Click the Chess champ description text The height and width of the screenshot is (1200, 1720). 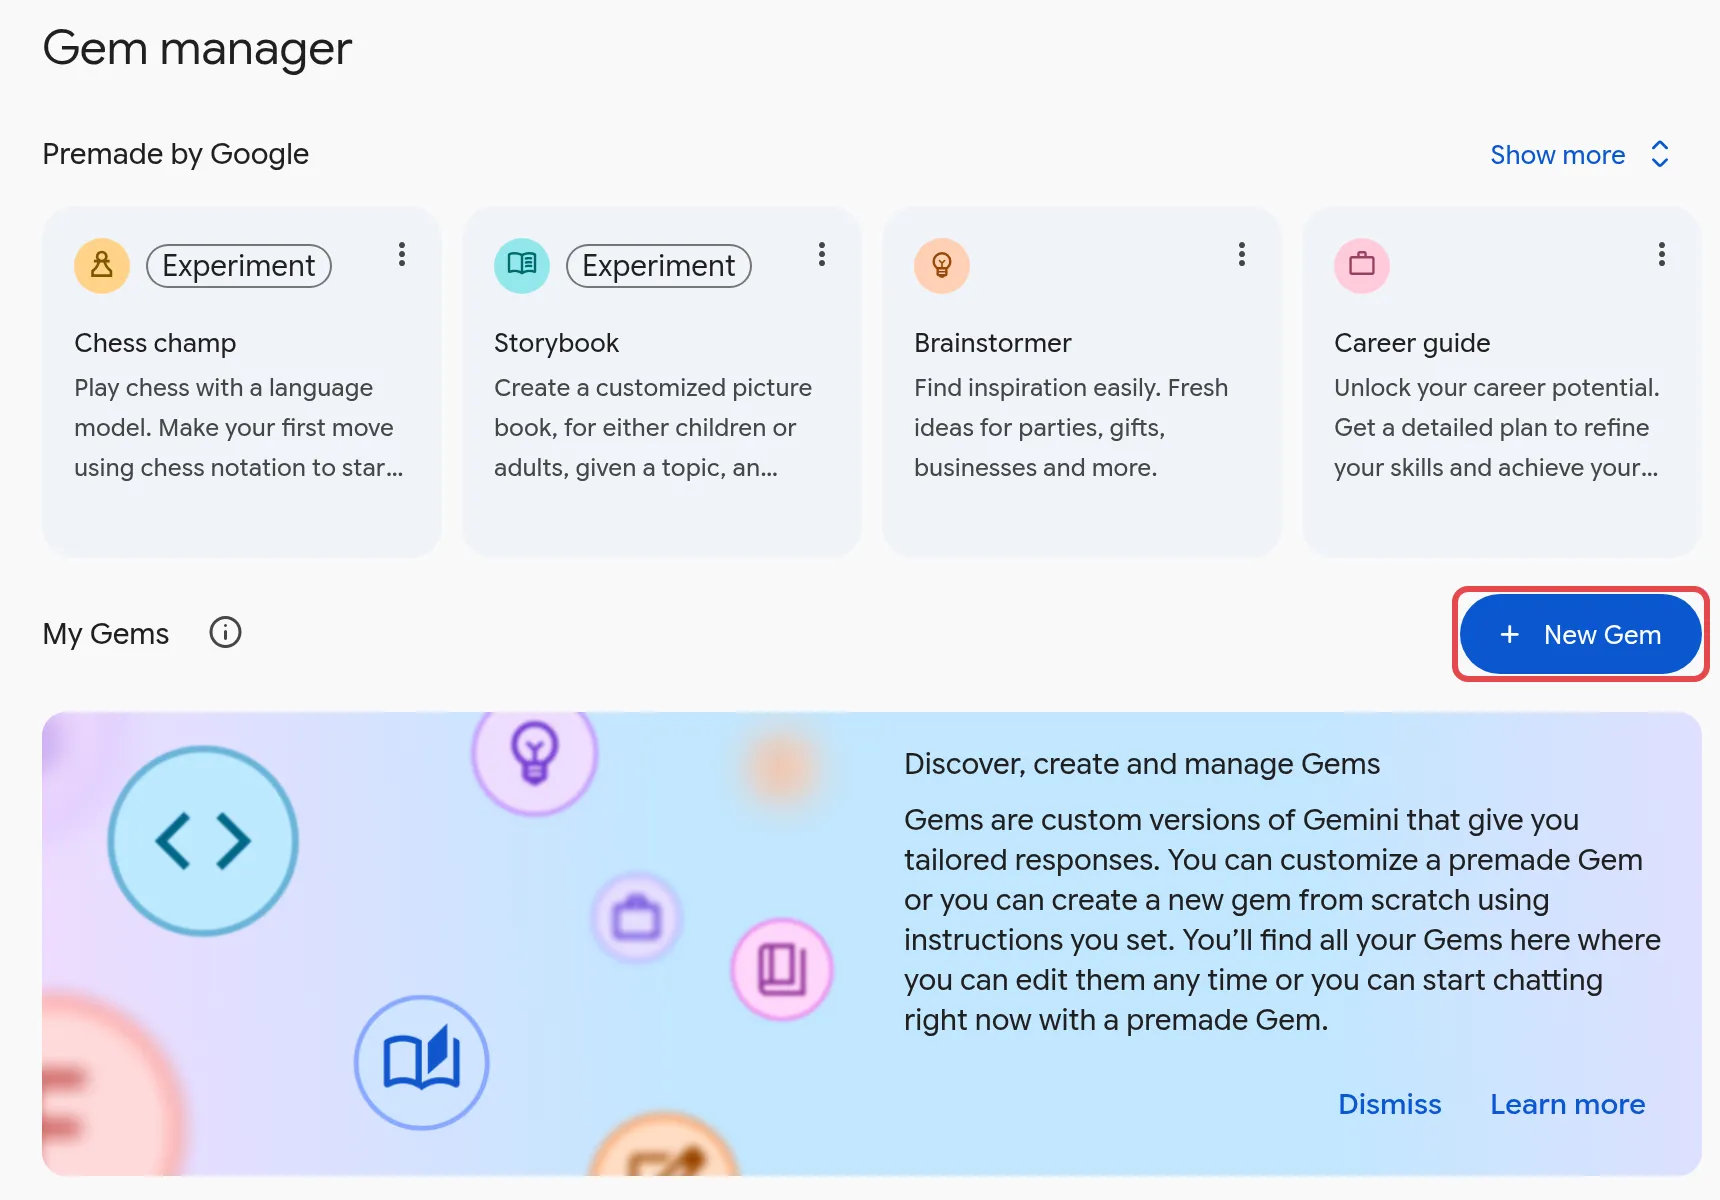tap(239, 428)
